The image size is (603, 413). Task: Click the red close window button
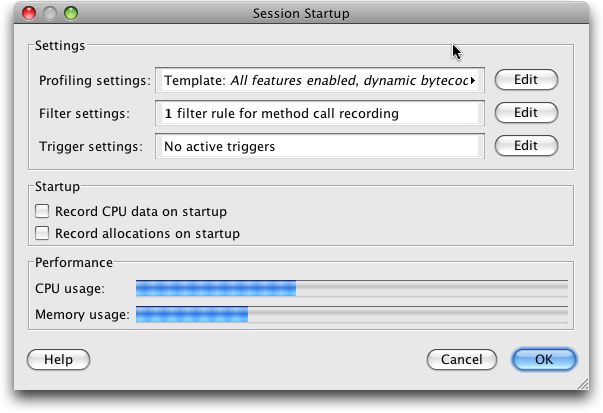click(29, 14)
